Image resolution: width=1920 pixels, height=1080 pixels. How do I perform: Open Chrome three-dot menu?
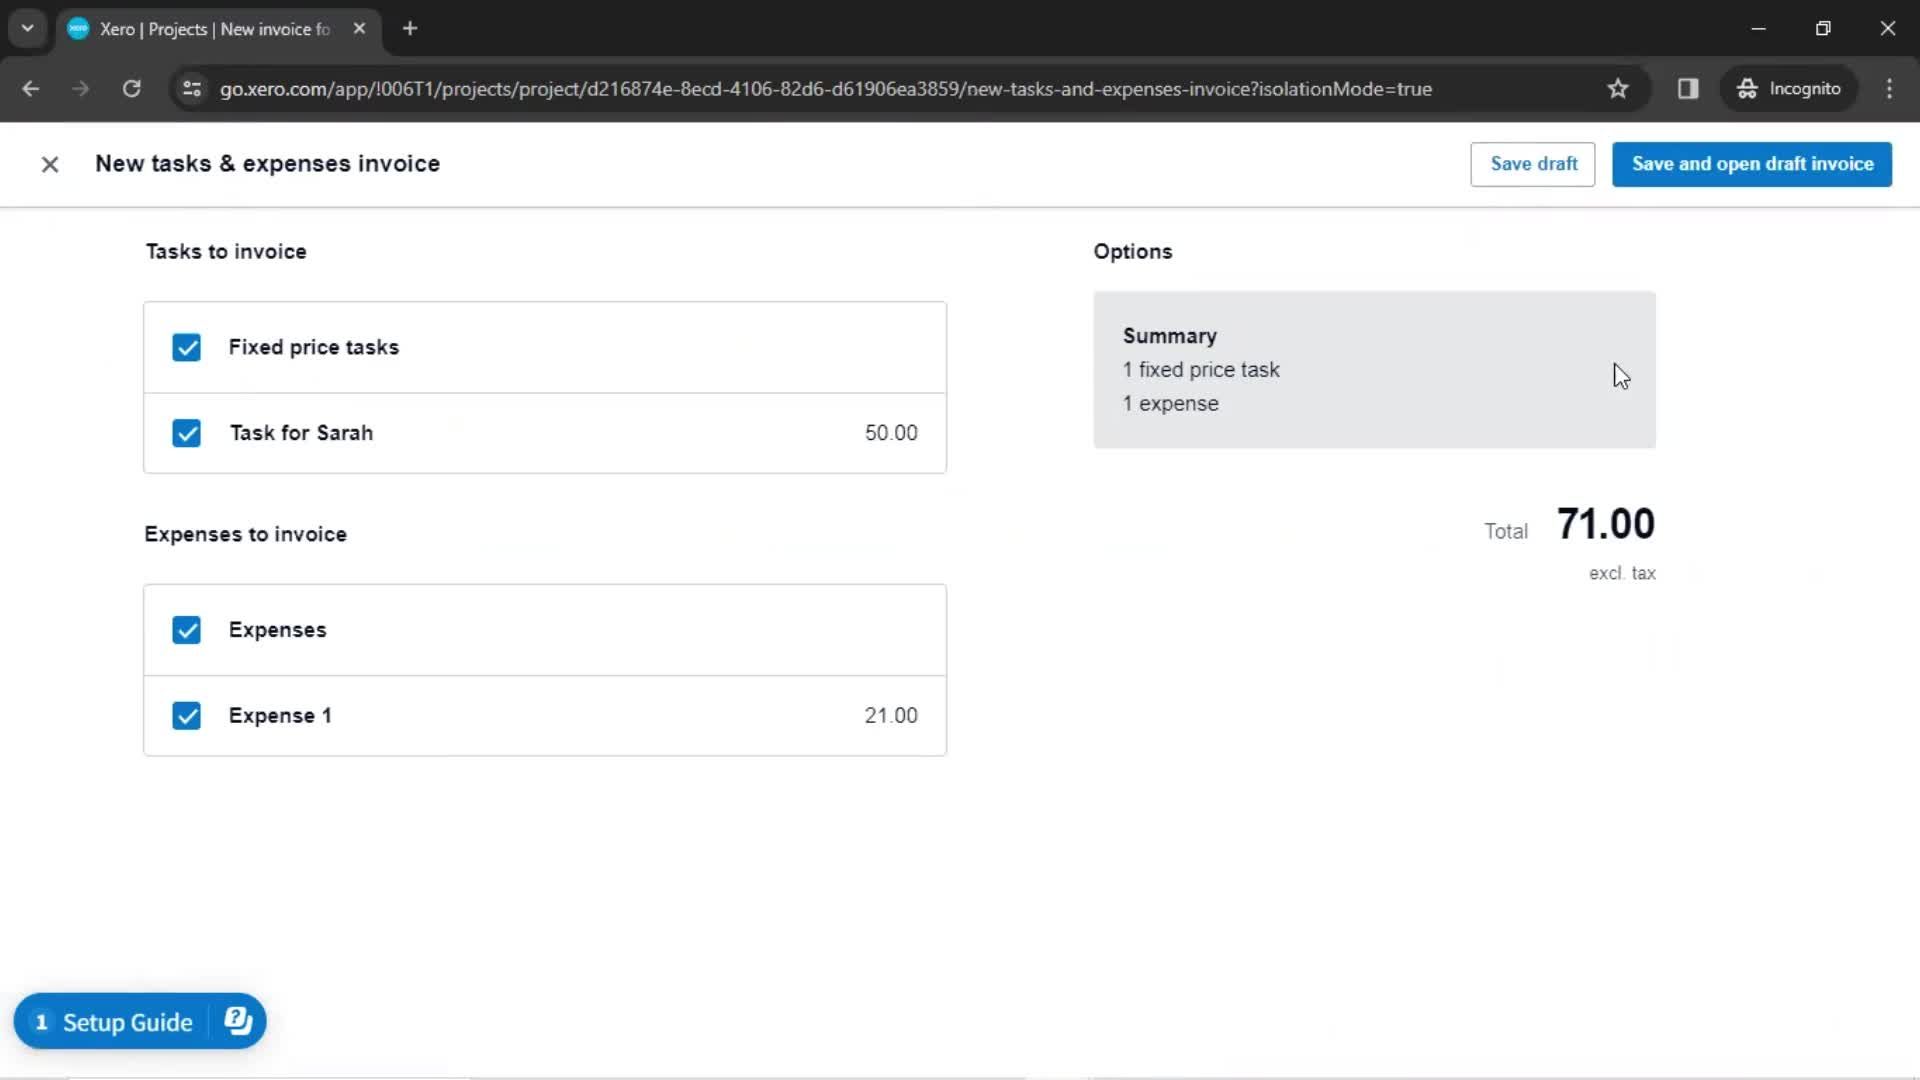click(x=1889, y=89)
